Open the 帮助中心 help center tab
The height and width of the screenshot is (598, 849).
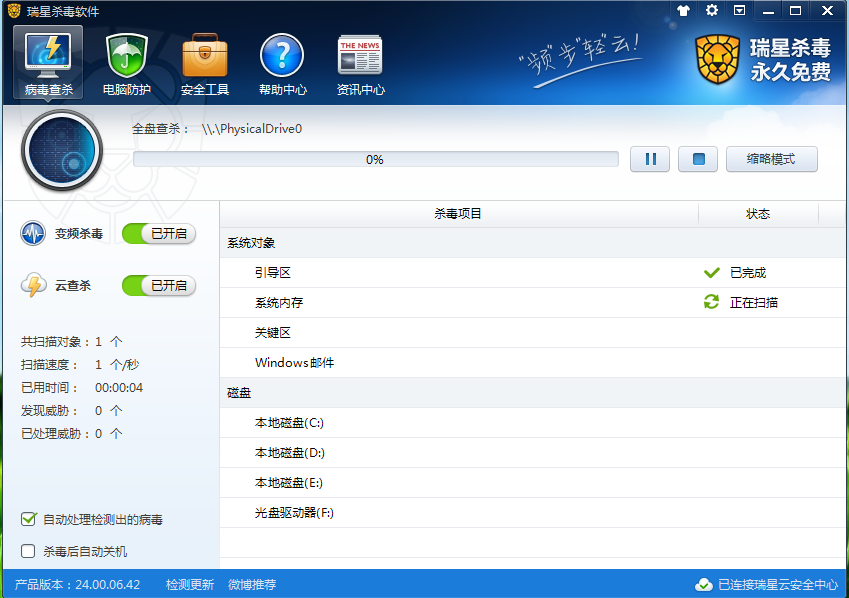pos(283,62)
